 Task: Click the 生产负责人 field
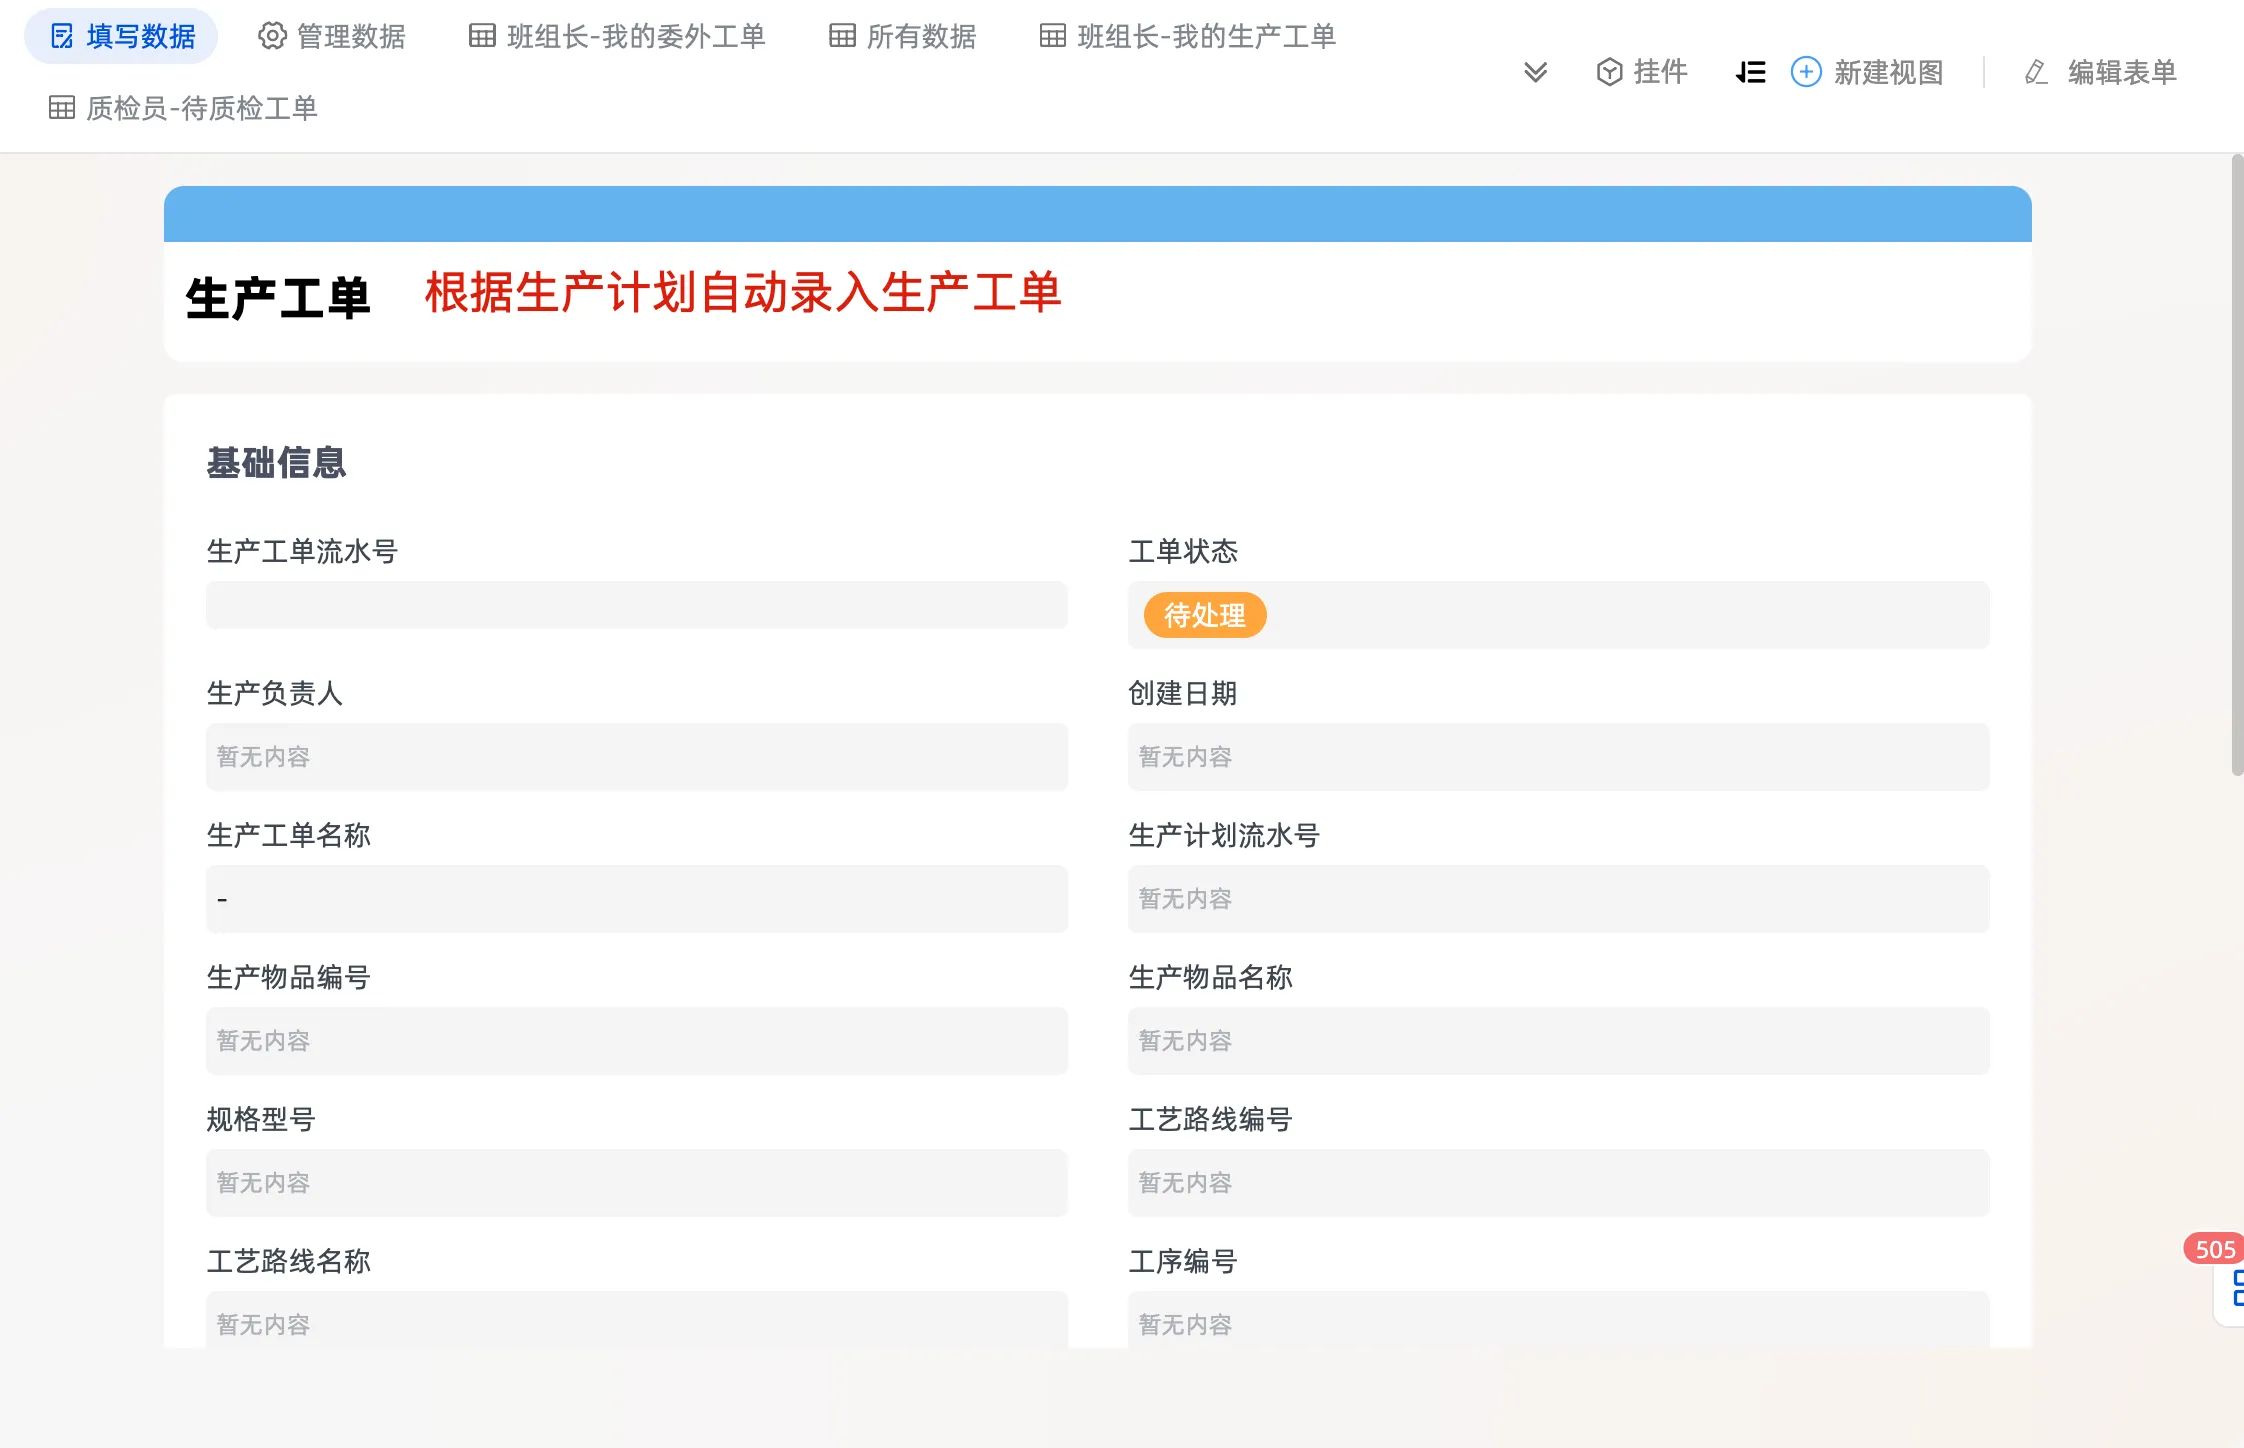[x=636, y=757]
